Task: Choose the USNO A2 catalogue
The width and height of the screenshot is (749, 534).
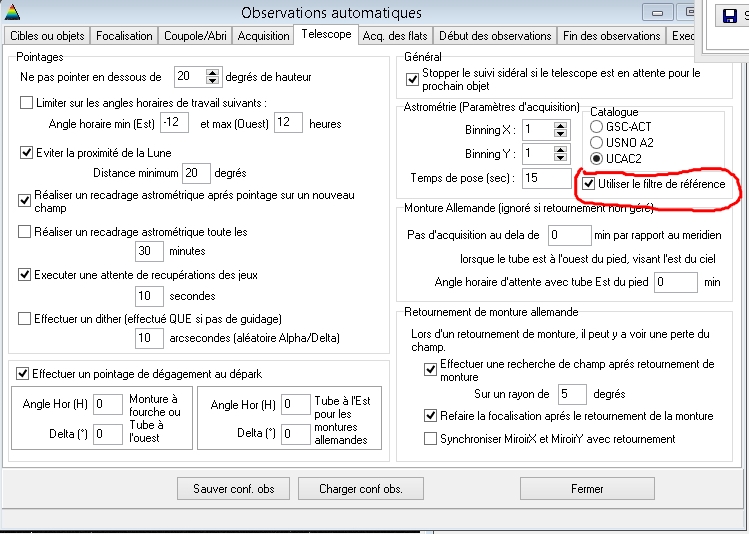Action: point(597,143)
